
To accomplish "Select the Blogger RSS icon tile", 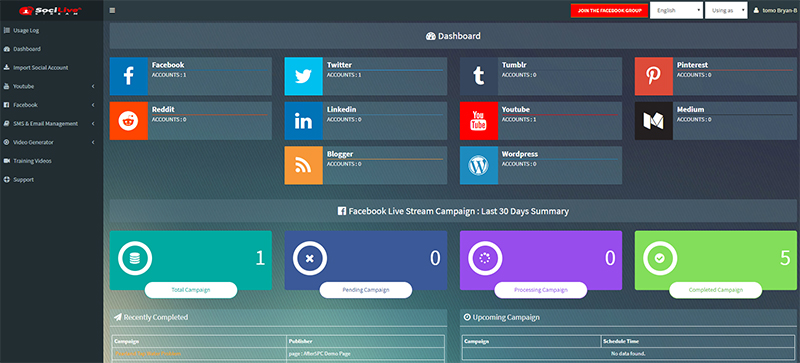I will pyautogui.click(x=304, y=165).
